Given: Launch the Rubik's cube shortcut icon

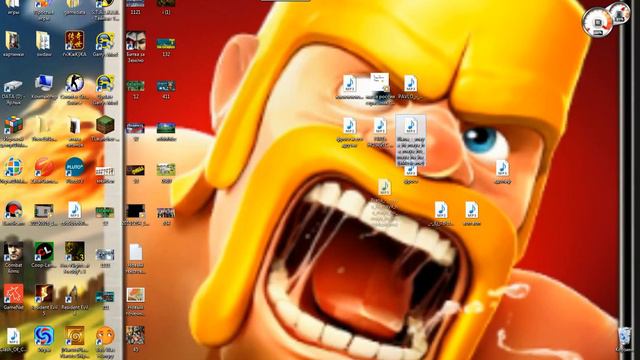Looking at the screenshot, I should tap(13, 125).
